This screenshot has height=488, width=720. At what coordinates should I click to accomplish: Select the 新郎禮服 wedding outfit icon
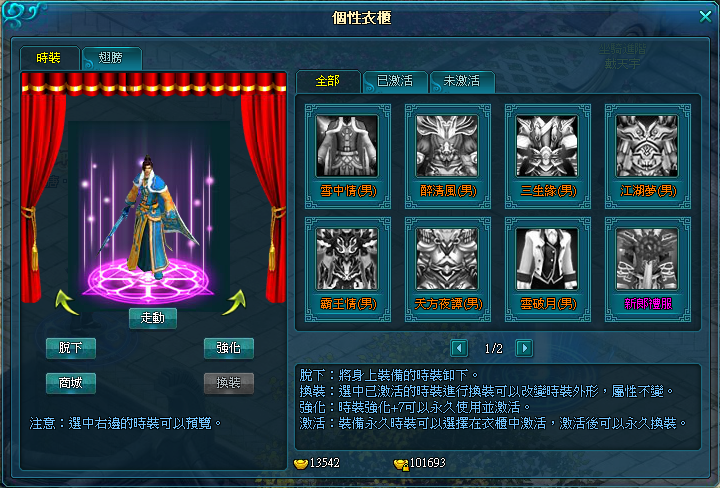[647, 259]
